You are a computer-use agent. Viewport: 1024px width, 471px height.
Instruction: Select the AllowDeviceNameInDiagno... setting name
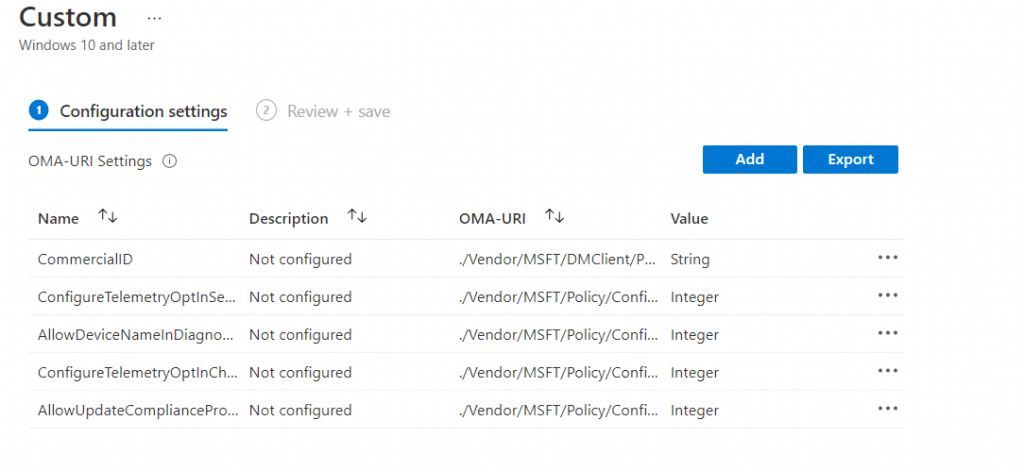click(x=135, y=335)
